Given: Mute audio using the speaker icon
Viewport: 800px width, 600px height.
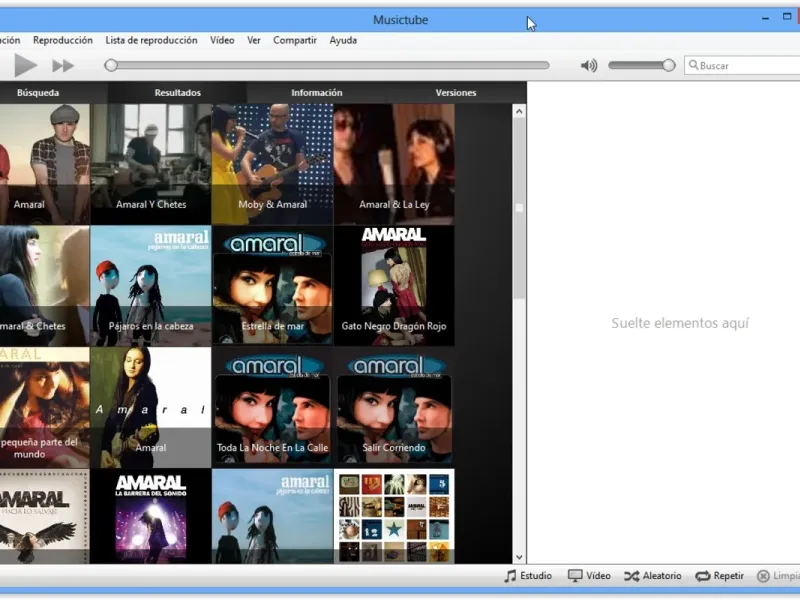Looking at the screenshot, I should click(589, 65).
